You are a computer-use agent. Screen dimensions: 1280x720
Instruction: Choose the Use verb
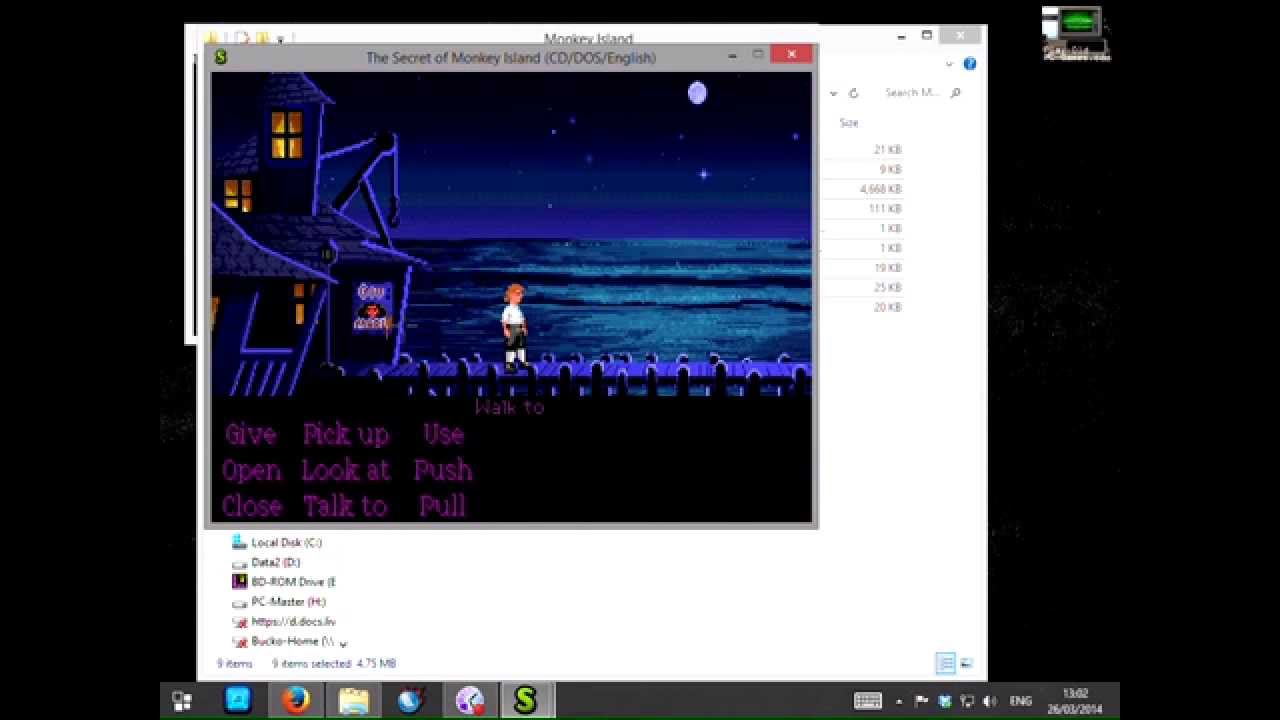[x=443, y=434]
